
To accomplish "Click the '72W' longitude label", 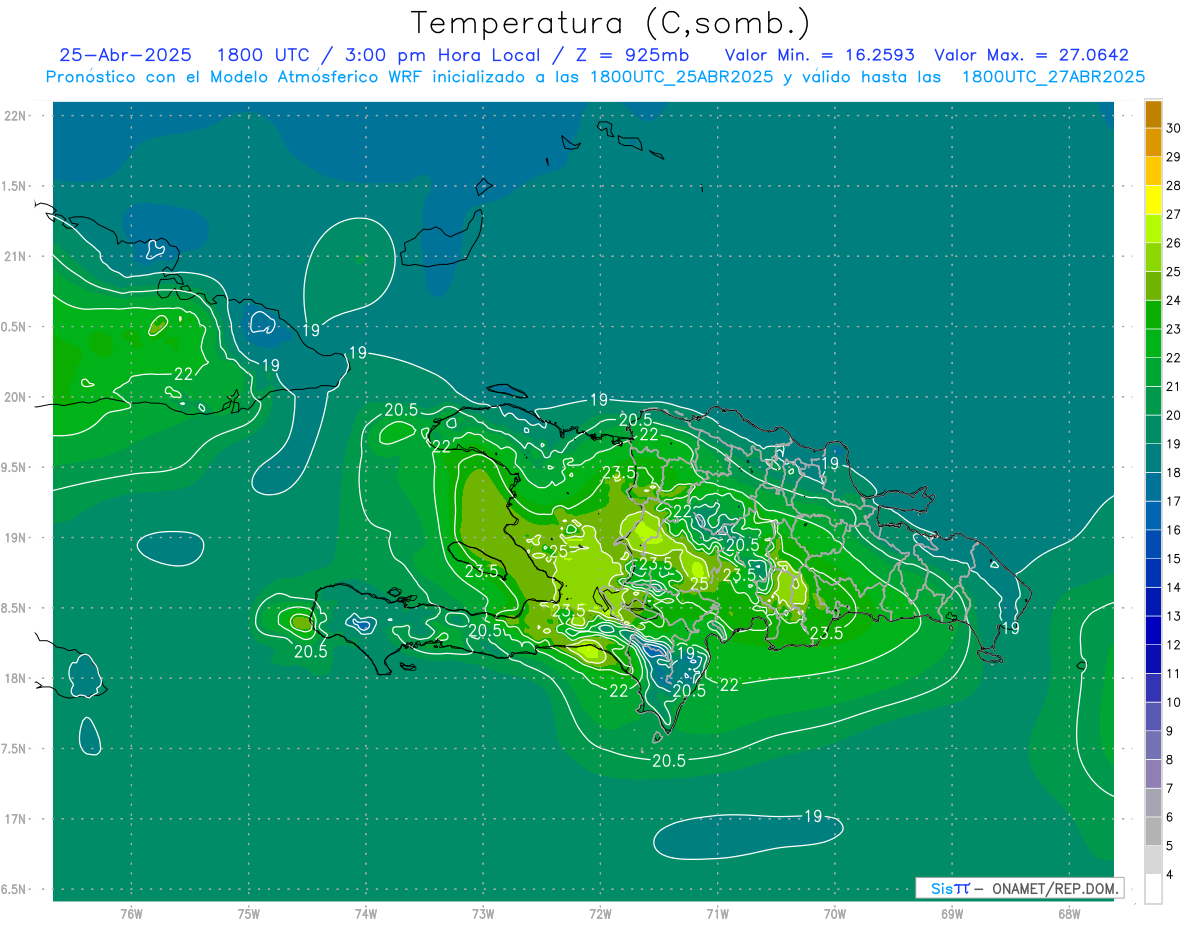I will point(600,914).
